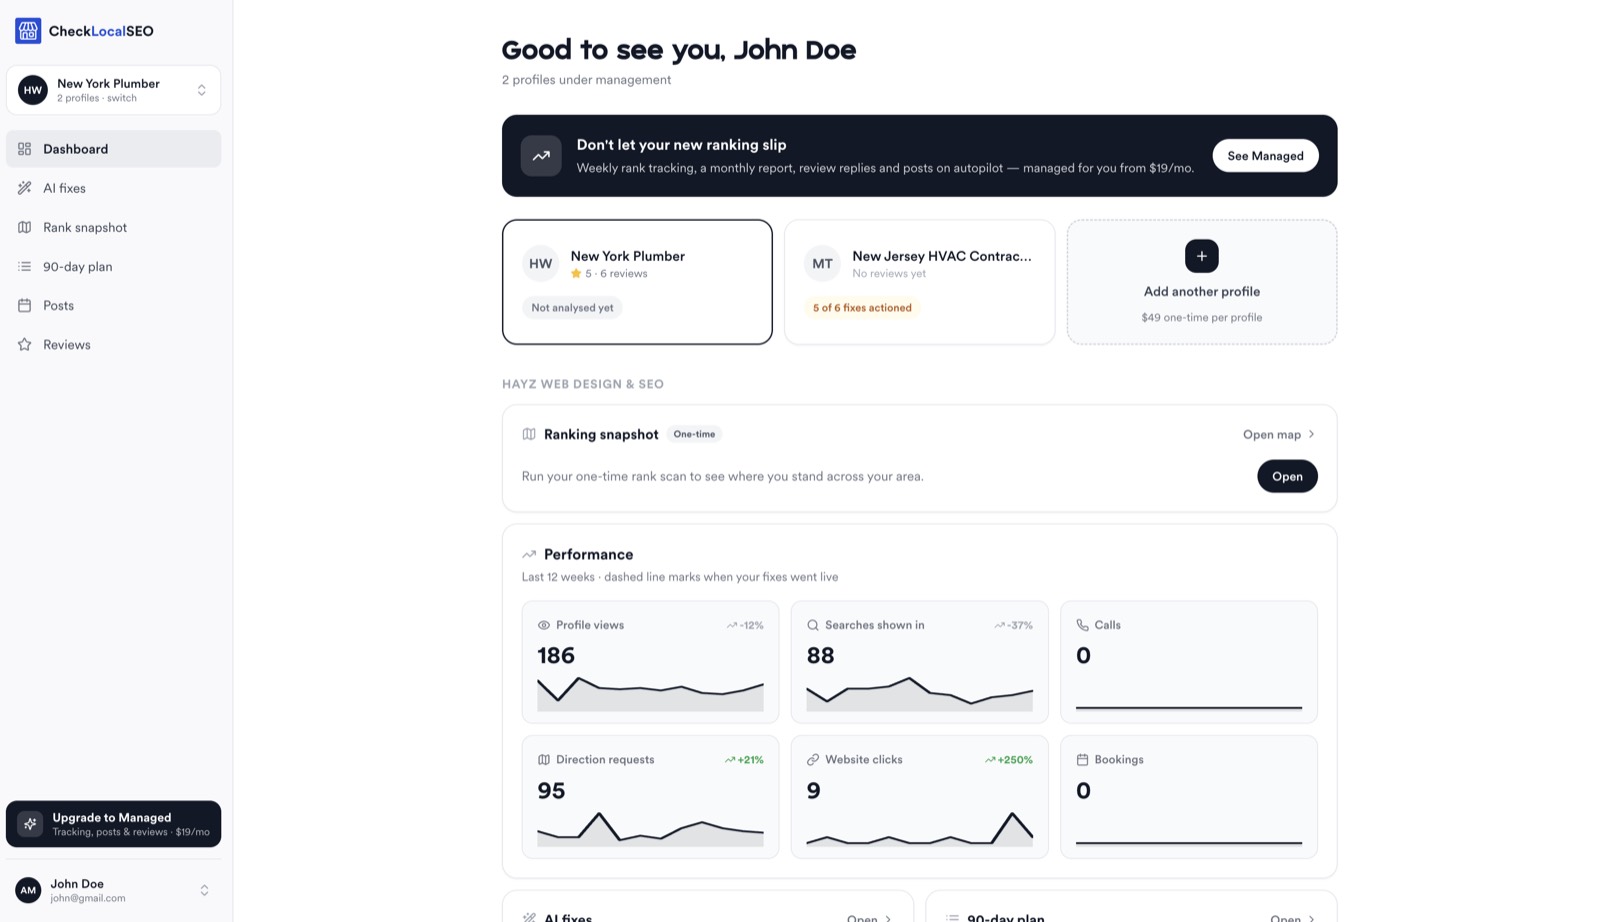Click the Bookings calendar icon
Viewport: 1600px width, 922px height.
click(x=1082, y=760)
